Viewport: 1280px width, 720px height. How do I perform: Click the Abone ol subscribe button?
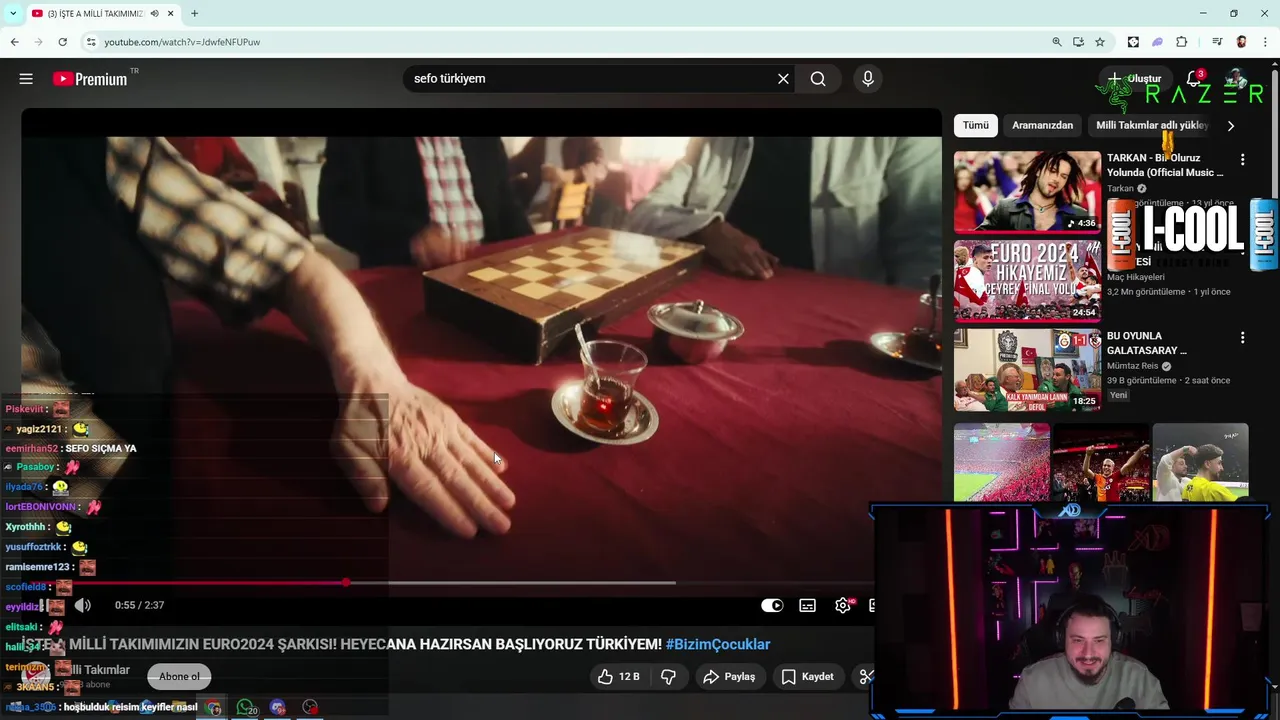point(179,677)
